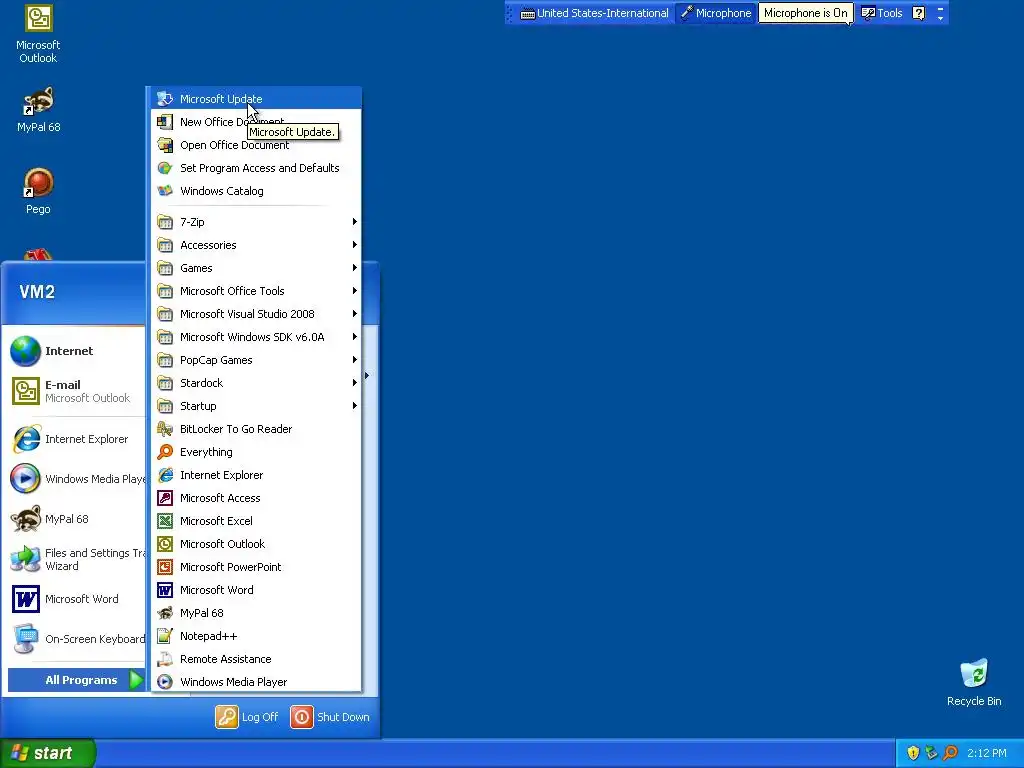
Task: Expand PopCap Games submenu
Action: click(256, 360)
